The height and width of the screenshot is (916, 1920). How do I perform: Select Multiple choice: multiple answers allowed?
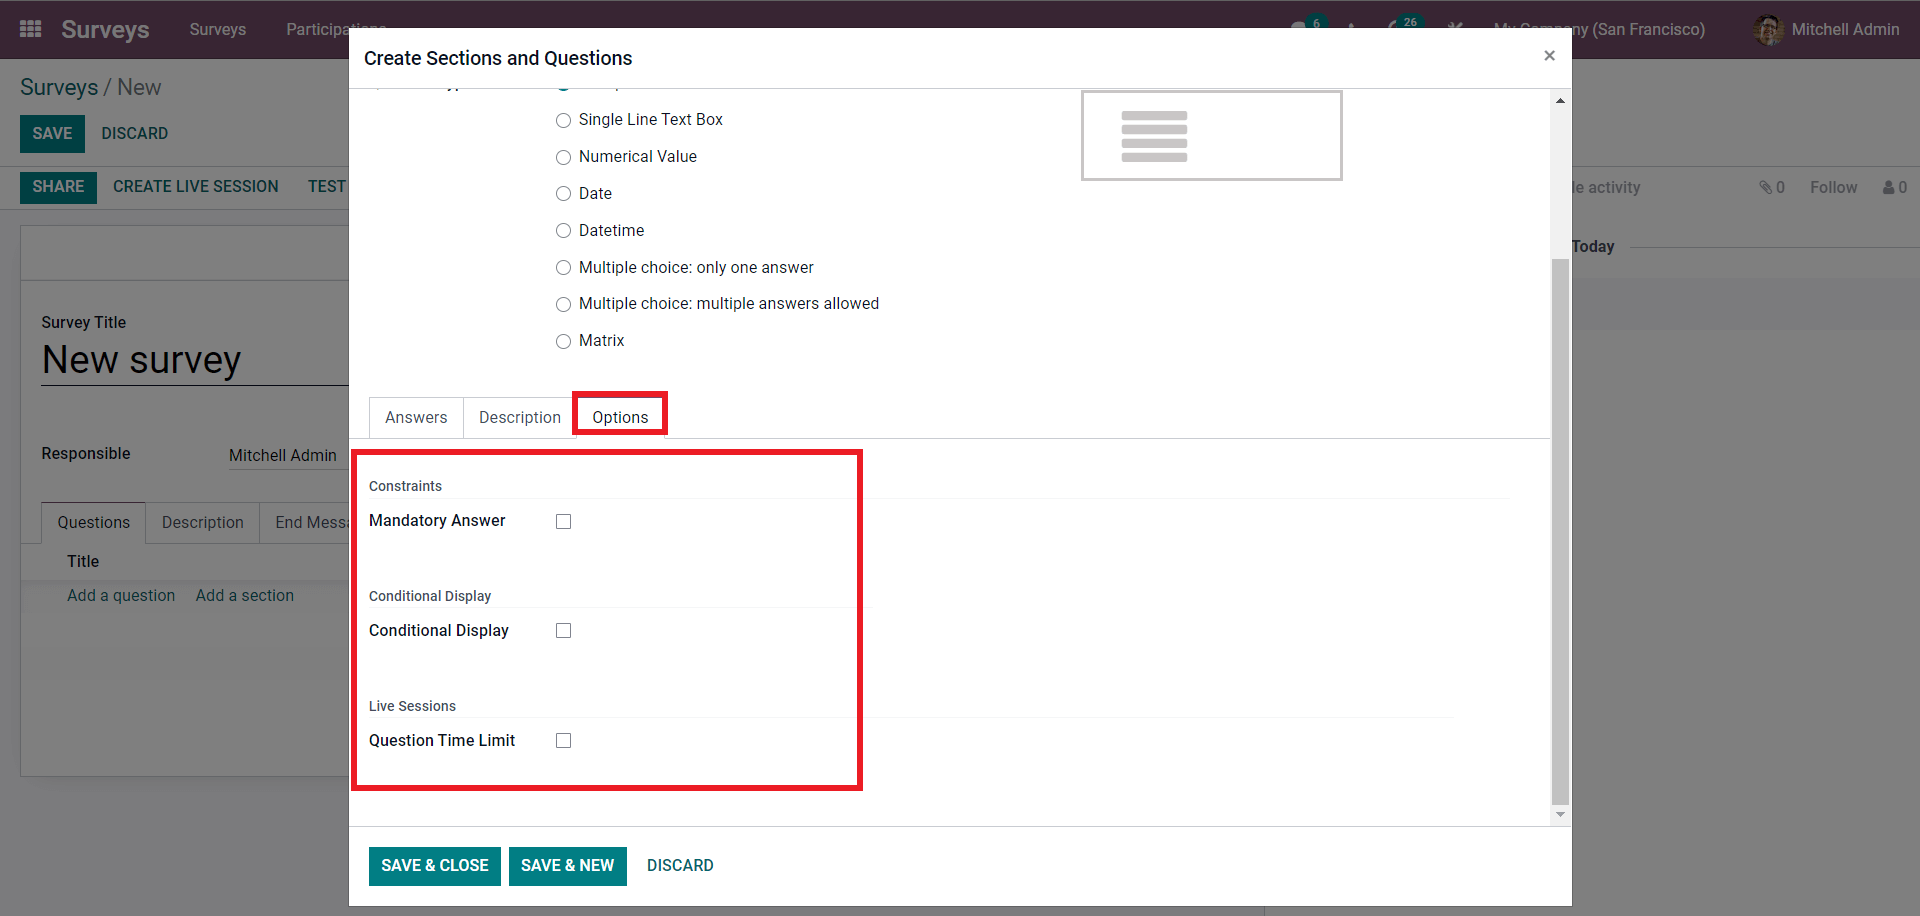tap(564, 304)
